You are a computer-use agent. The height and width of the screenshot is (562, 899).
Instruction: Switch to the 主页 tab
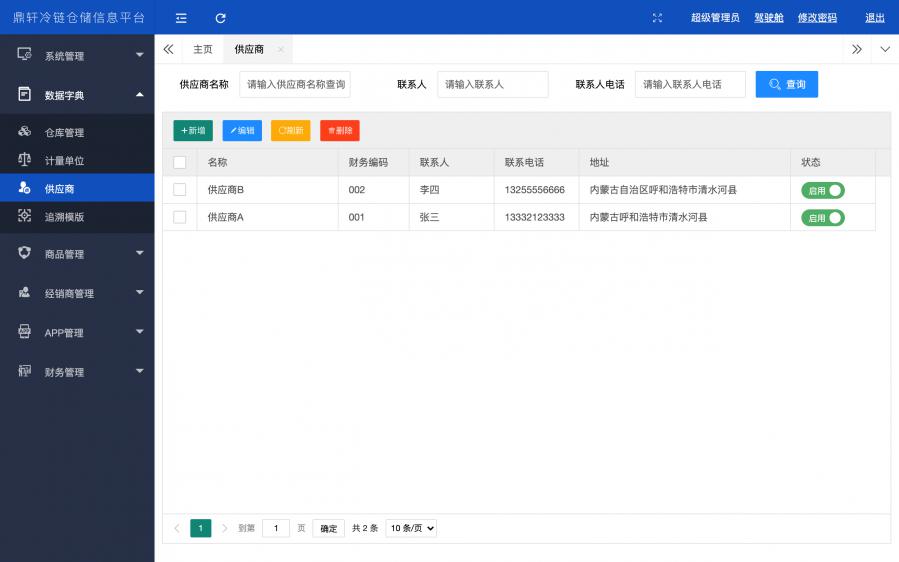point(203,49)
